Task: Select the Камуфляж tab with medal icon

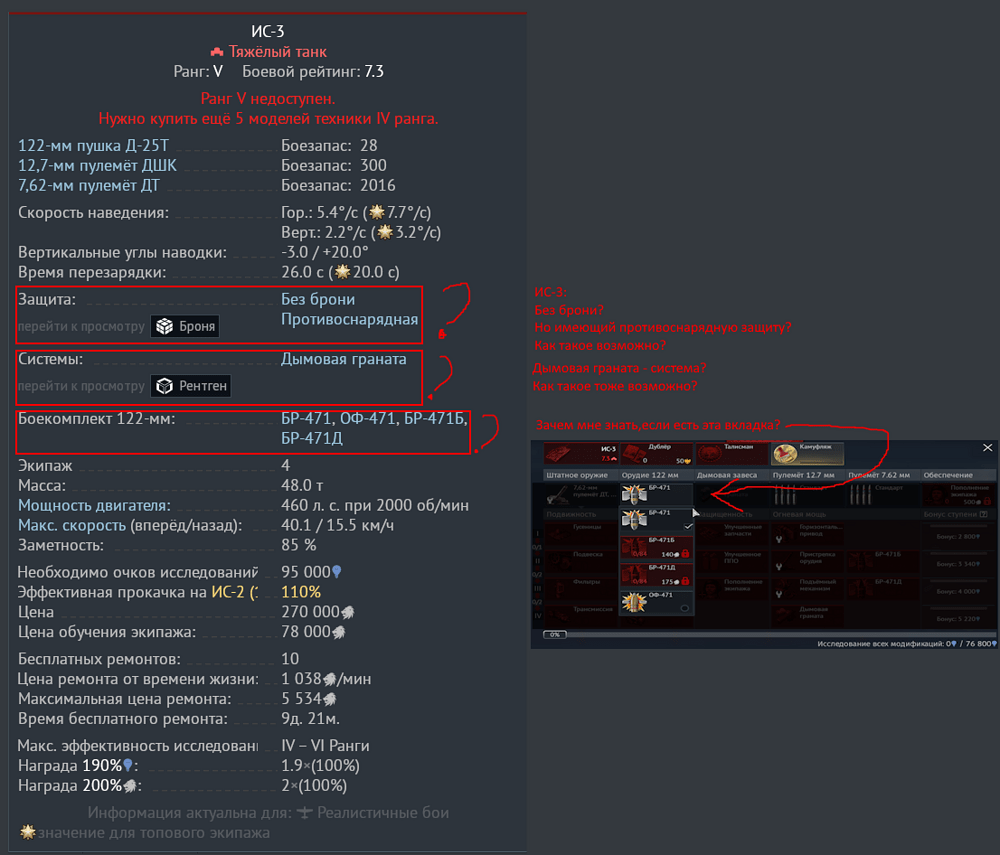Action: point(807,453)
